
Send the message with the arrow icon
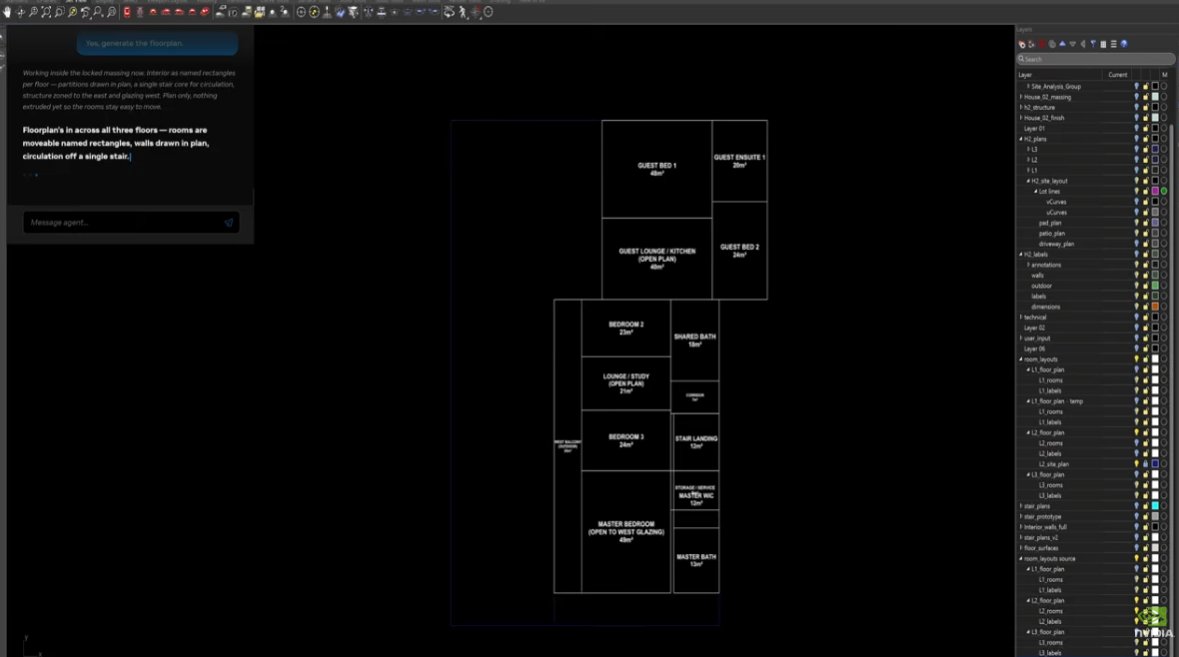pyautogui.click(x=229, y=223)
